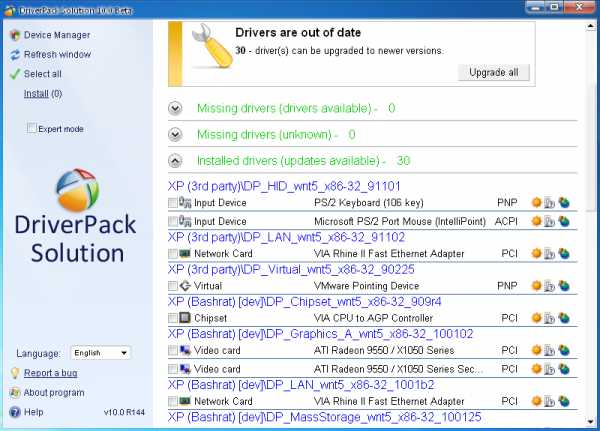This screenshot has width=600, height=431.
Task: Click the Virtual device type icon in VMware row
Action: (x=185, y=286)
